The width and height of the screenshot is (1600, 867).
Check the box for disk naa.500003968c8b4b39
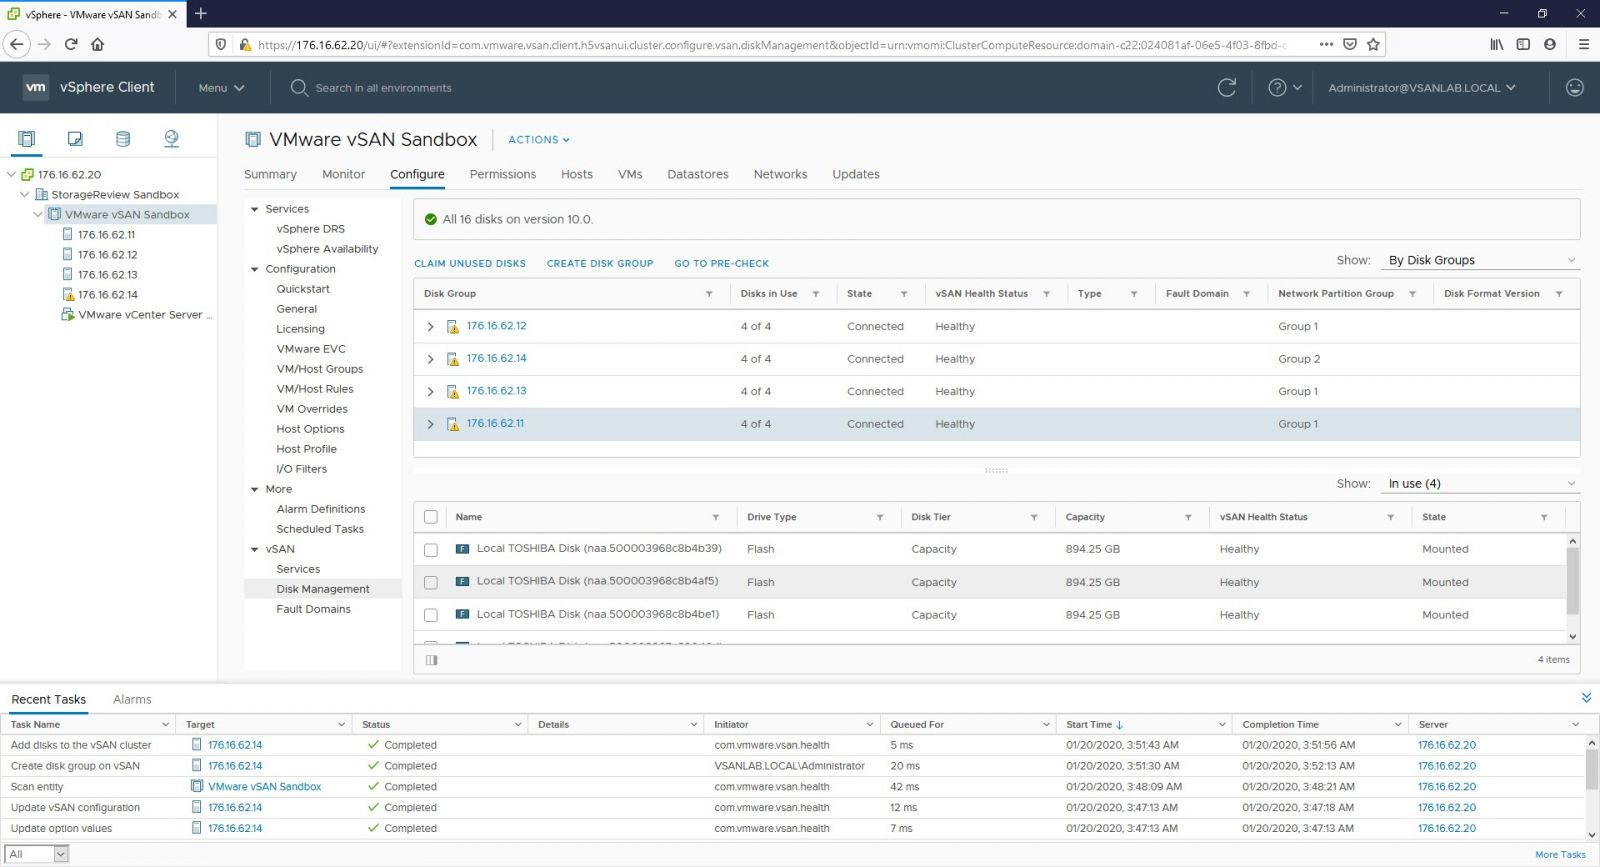(x=431, y=550)
